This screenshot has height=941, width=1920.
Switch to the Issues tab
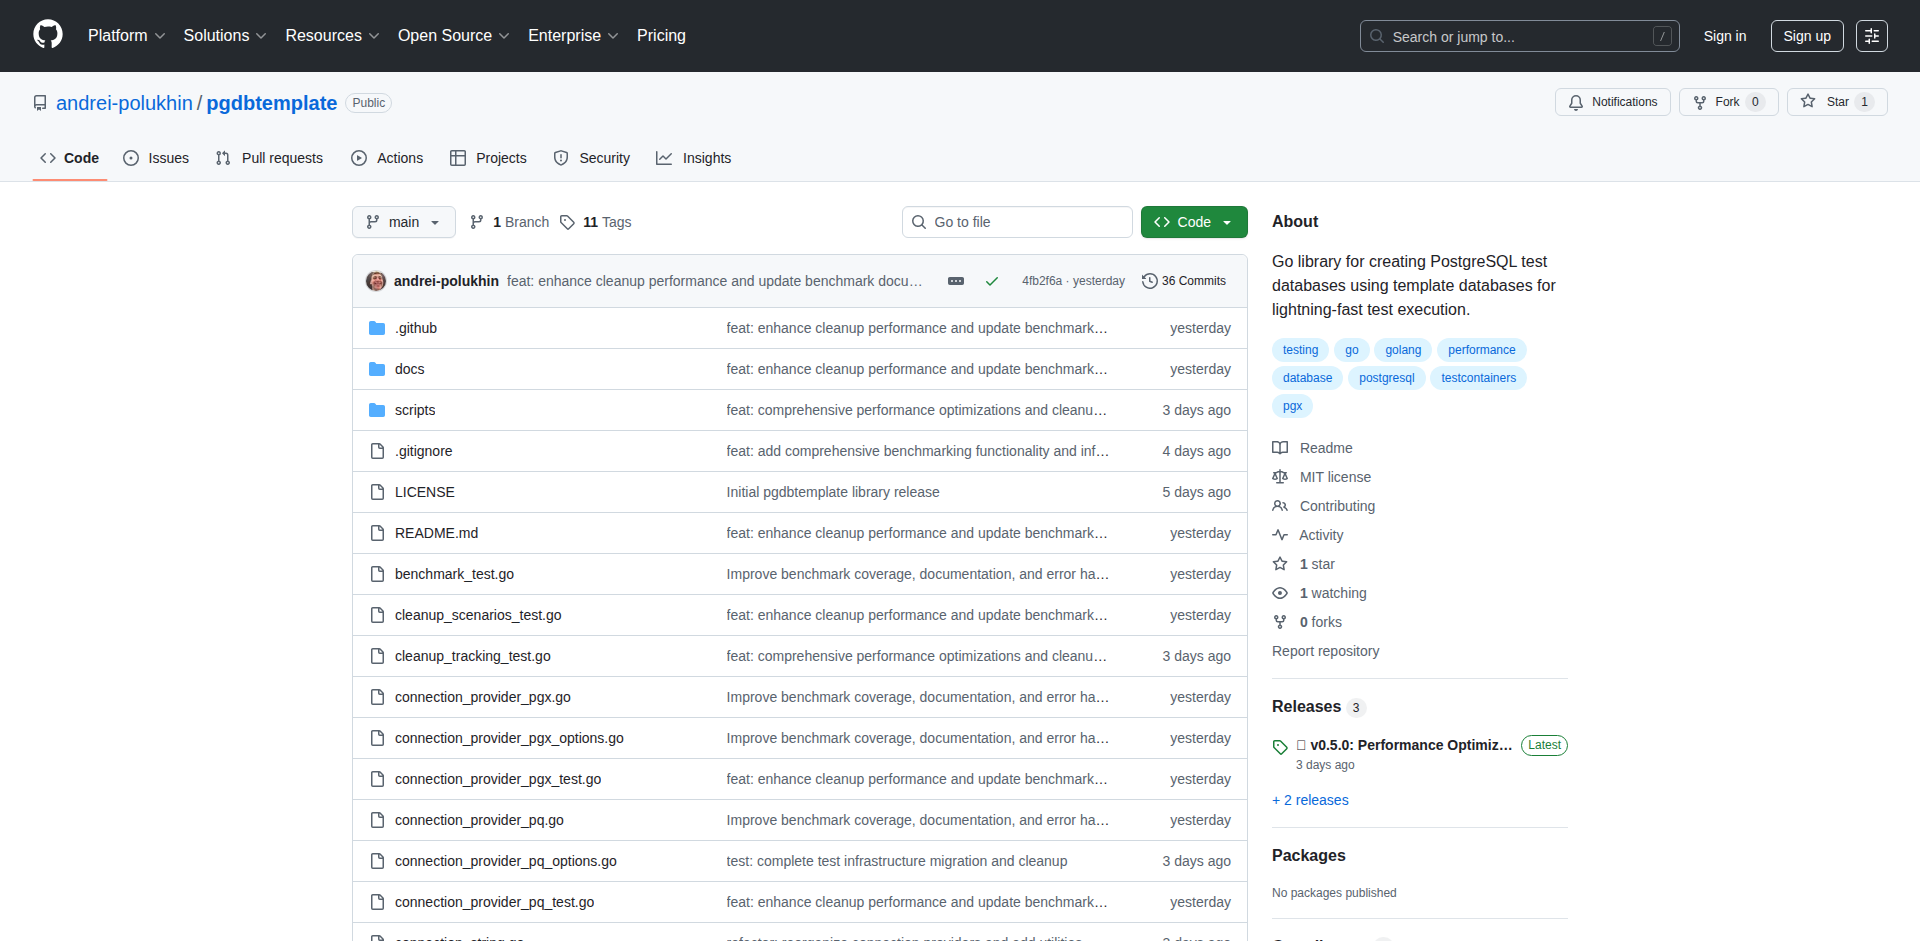(156, 158)
